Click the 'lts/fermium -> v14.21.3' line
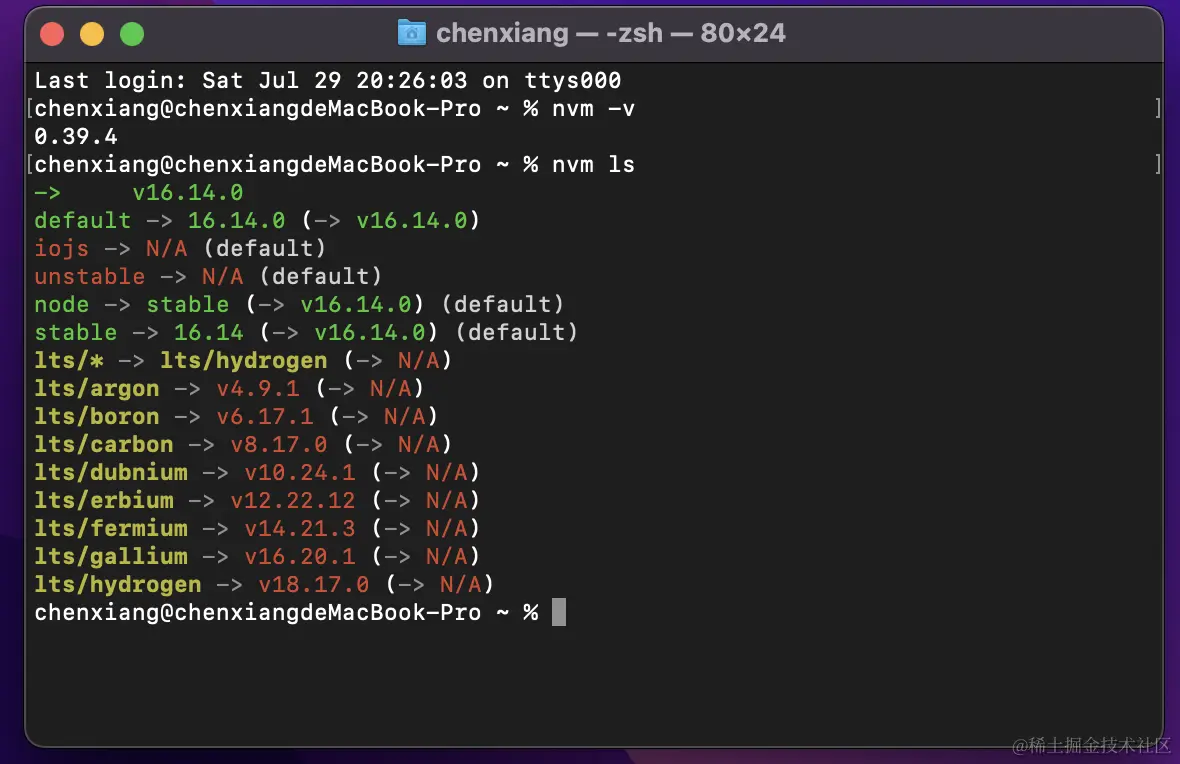Viewport: 1180px width, 764px height. coord(257,528)
